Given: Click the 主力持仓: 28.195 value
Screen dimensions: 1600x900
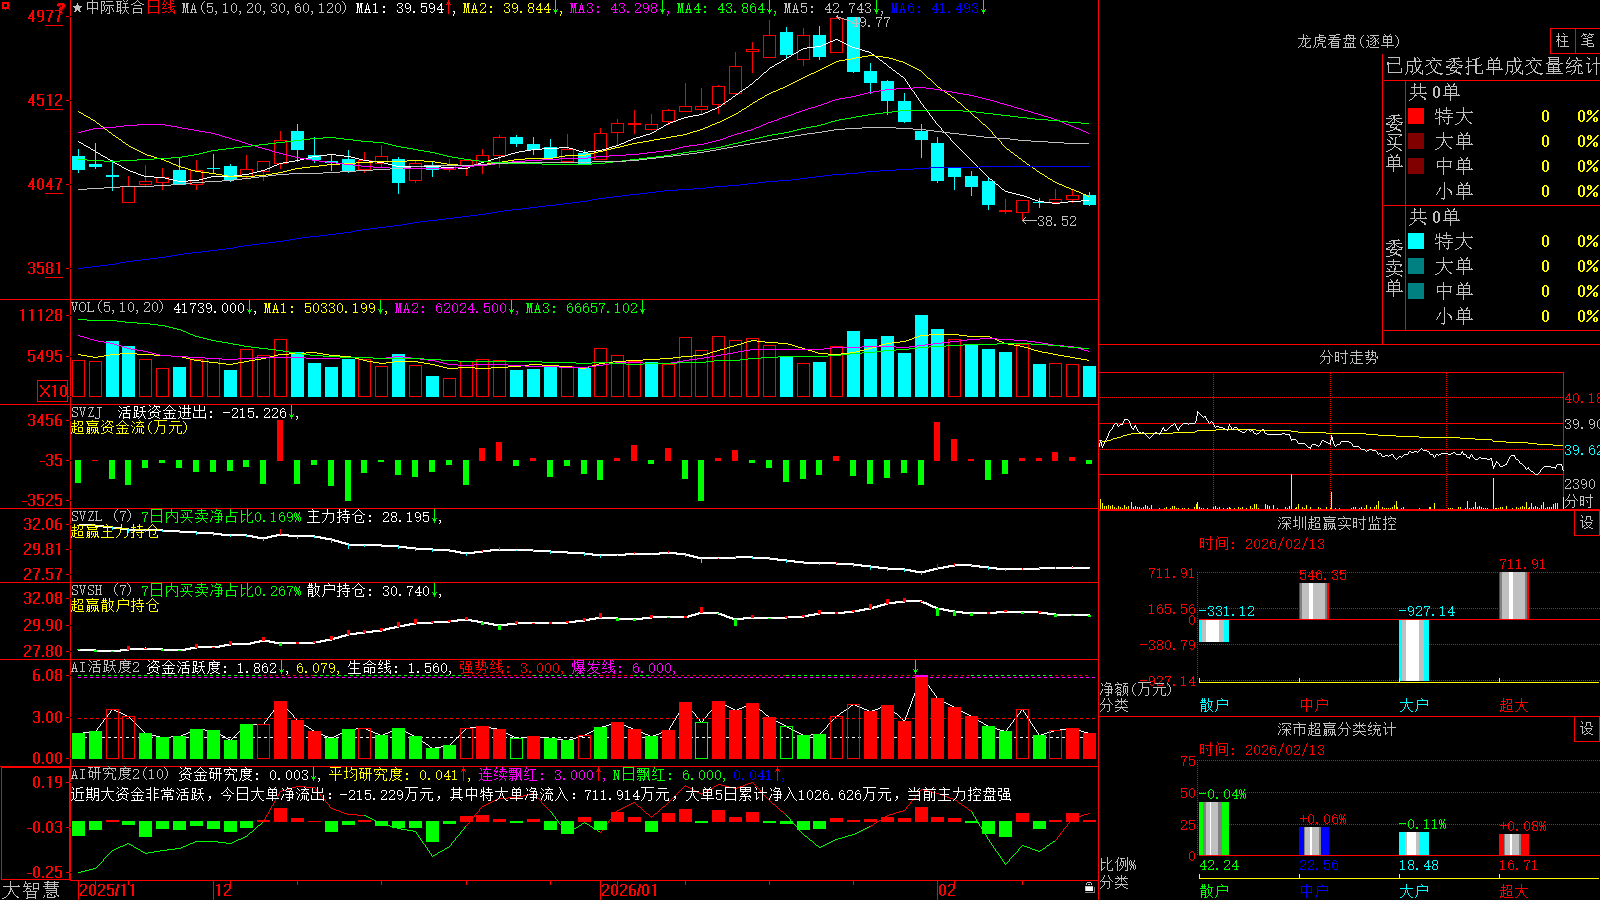Looking at the screenshot, I should tap(371, 517).
